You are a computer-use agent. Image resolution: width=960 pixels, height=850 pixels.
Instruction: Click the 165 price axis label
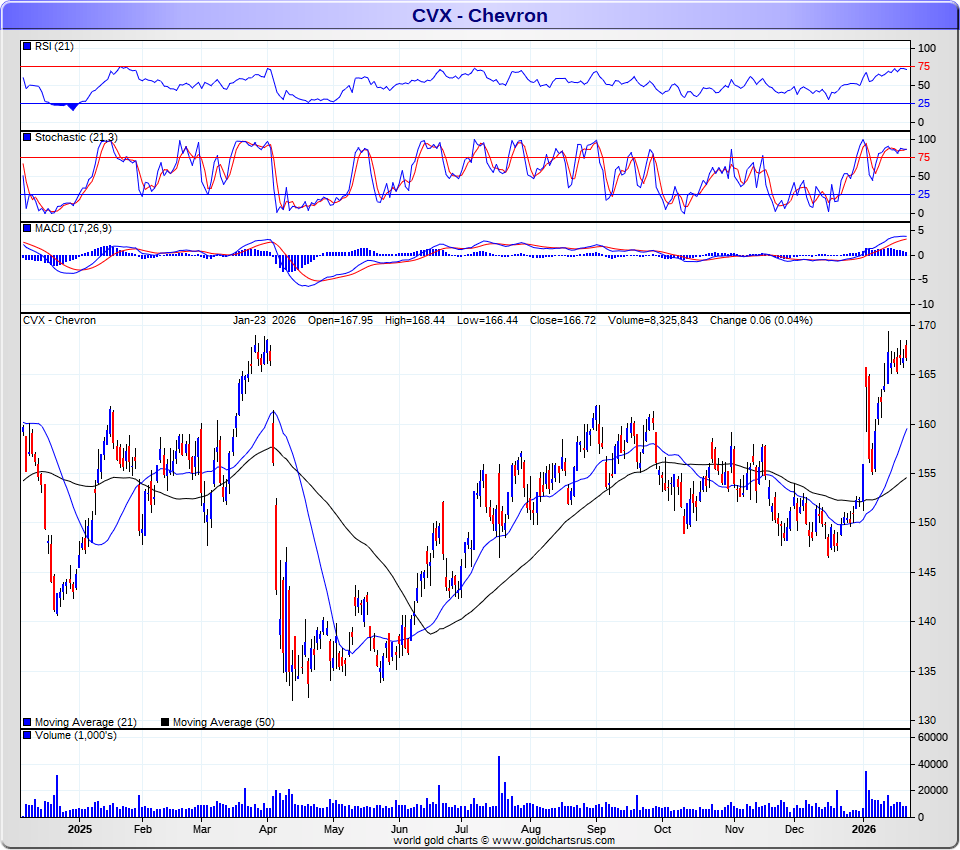pos(927,374)
